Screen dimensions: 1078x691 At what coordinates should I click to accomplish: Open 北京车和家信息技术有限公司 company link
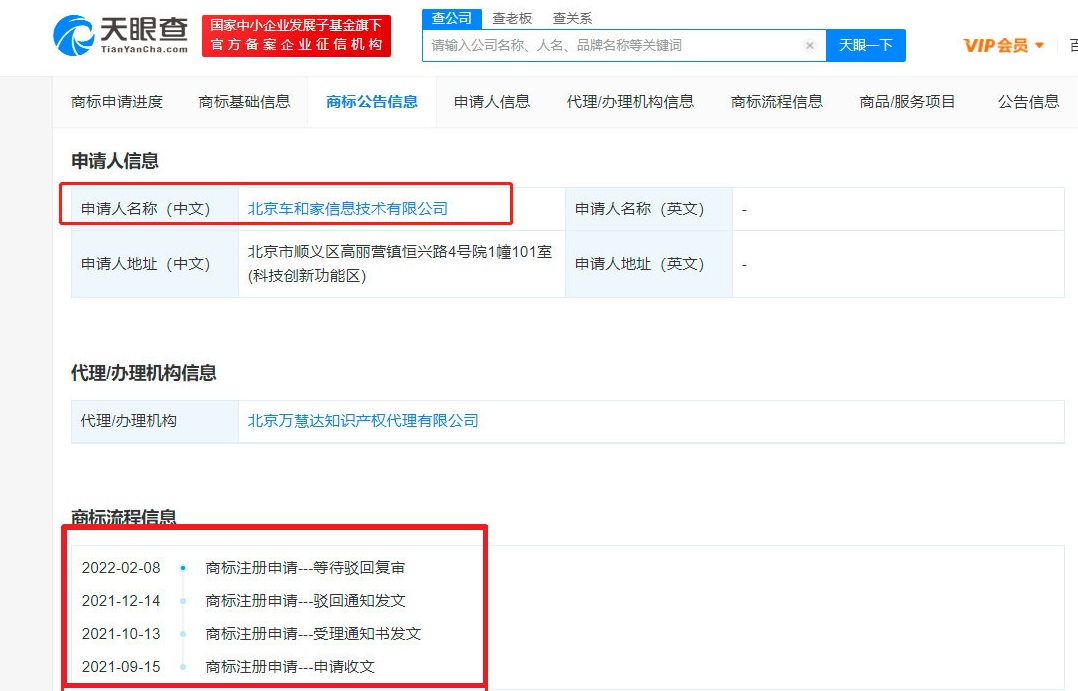[348, 209]
